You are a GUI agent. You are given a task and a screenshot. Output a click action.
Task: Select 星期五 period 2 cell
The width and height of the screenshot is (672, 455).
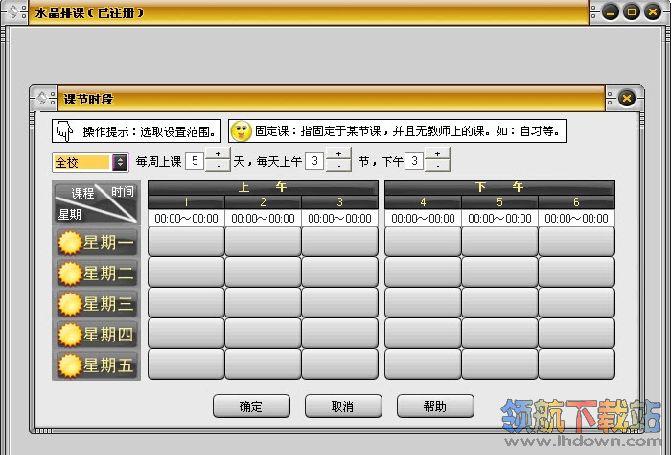tap(263, 364)
